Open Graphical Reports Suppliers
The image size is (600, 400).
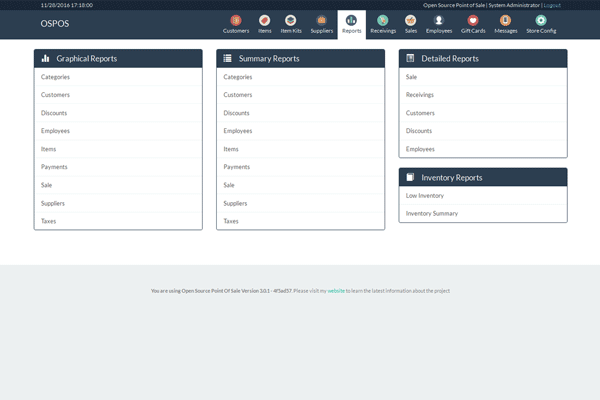[x=118, y=203]
